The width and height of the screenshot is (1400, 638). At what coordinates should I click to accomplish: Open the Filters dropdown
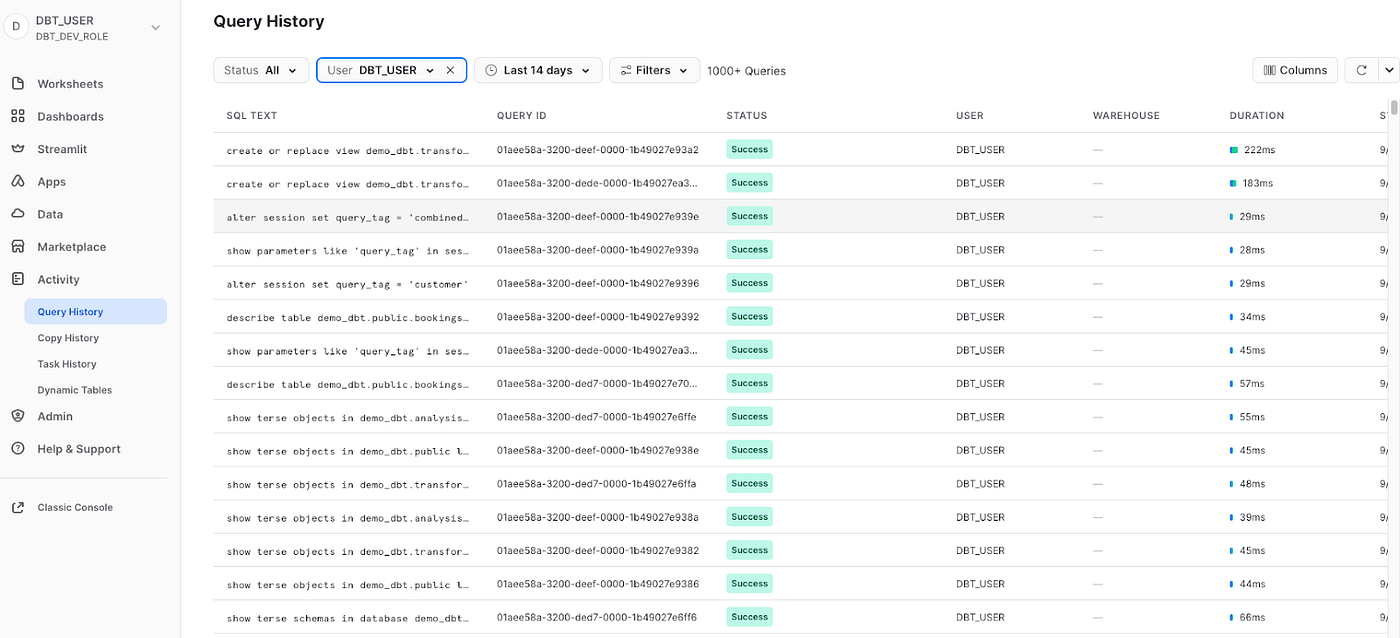(654, 70)
